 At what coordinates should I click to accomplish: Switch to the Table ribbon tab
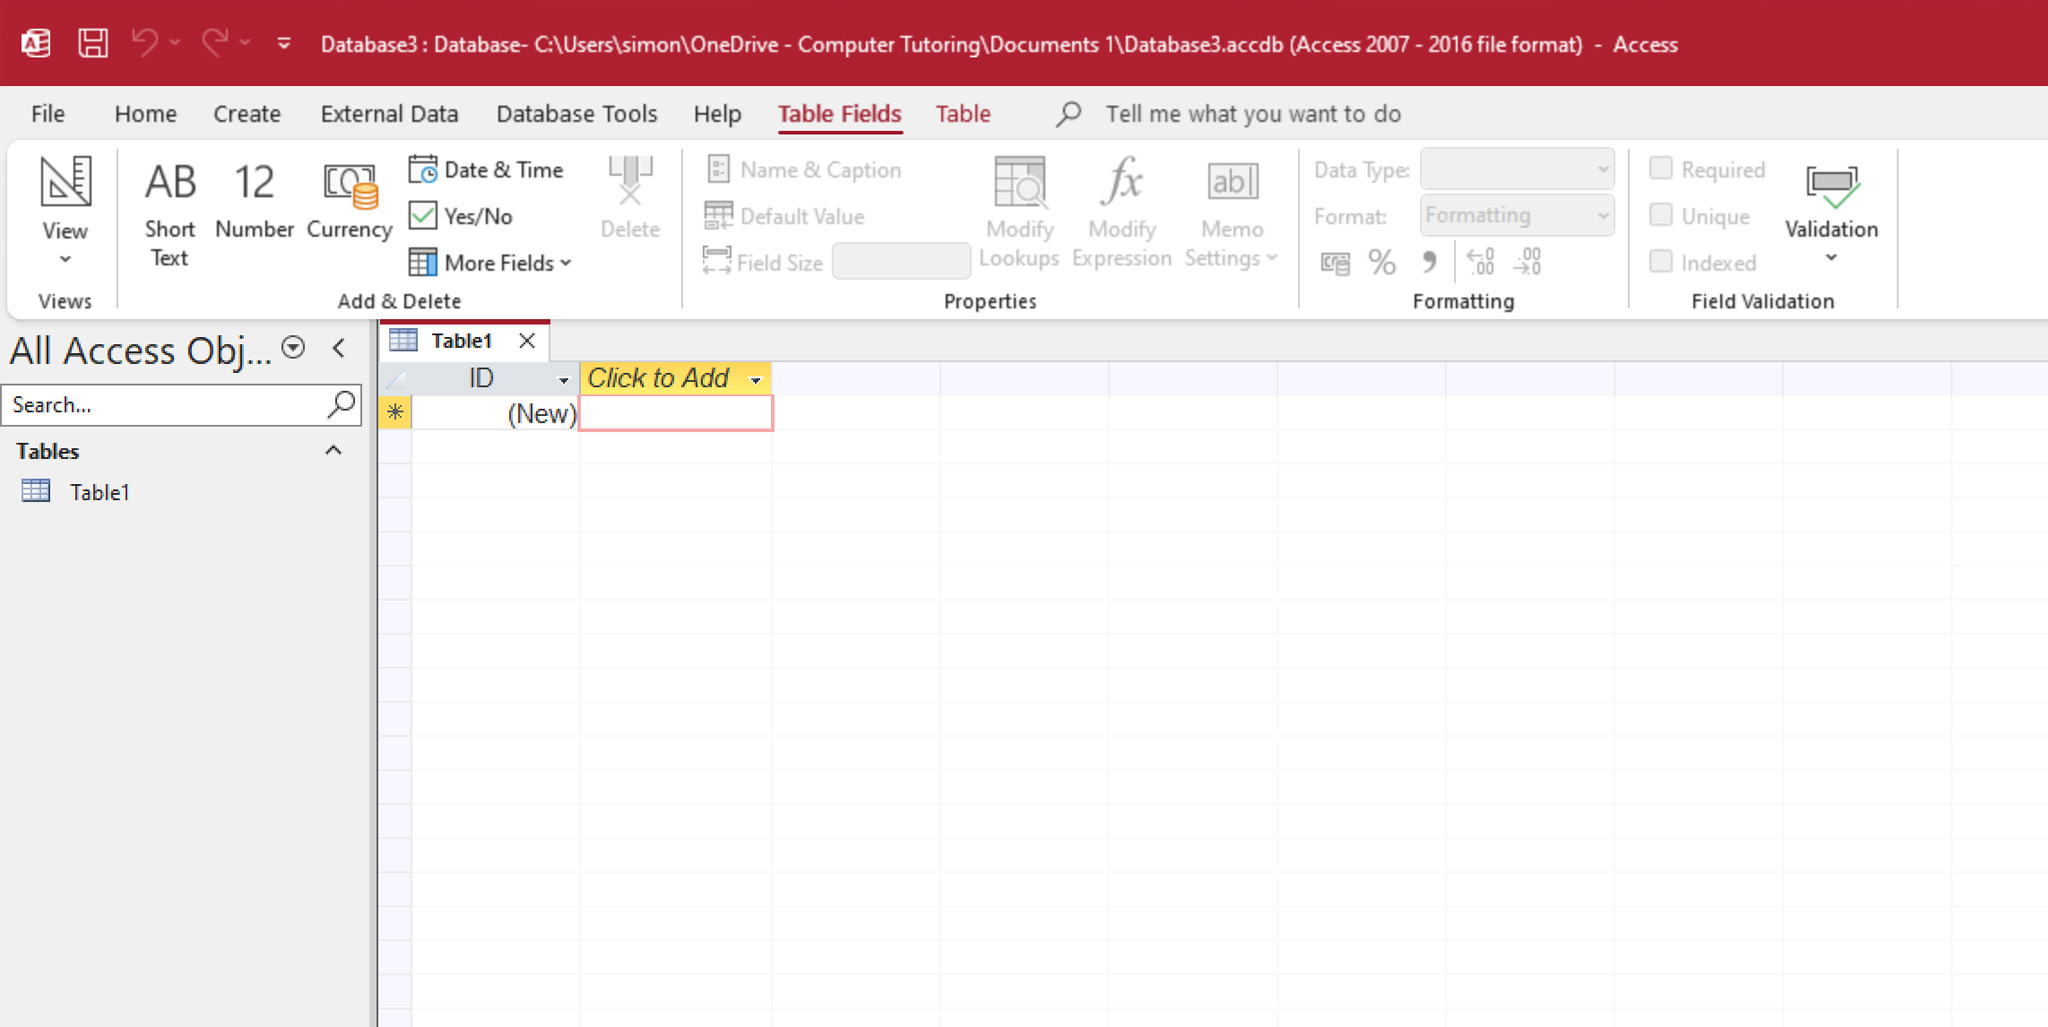click(963, 114)
